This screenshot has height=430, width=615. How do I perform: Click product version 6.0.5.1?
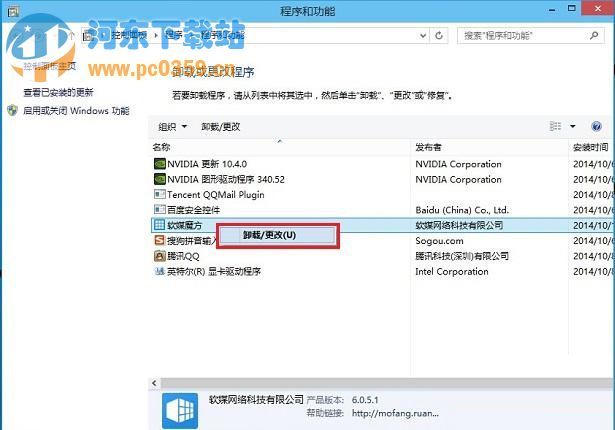click(365, 400)
